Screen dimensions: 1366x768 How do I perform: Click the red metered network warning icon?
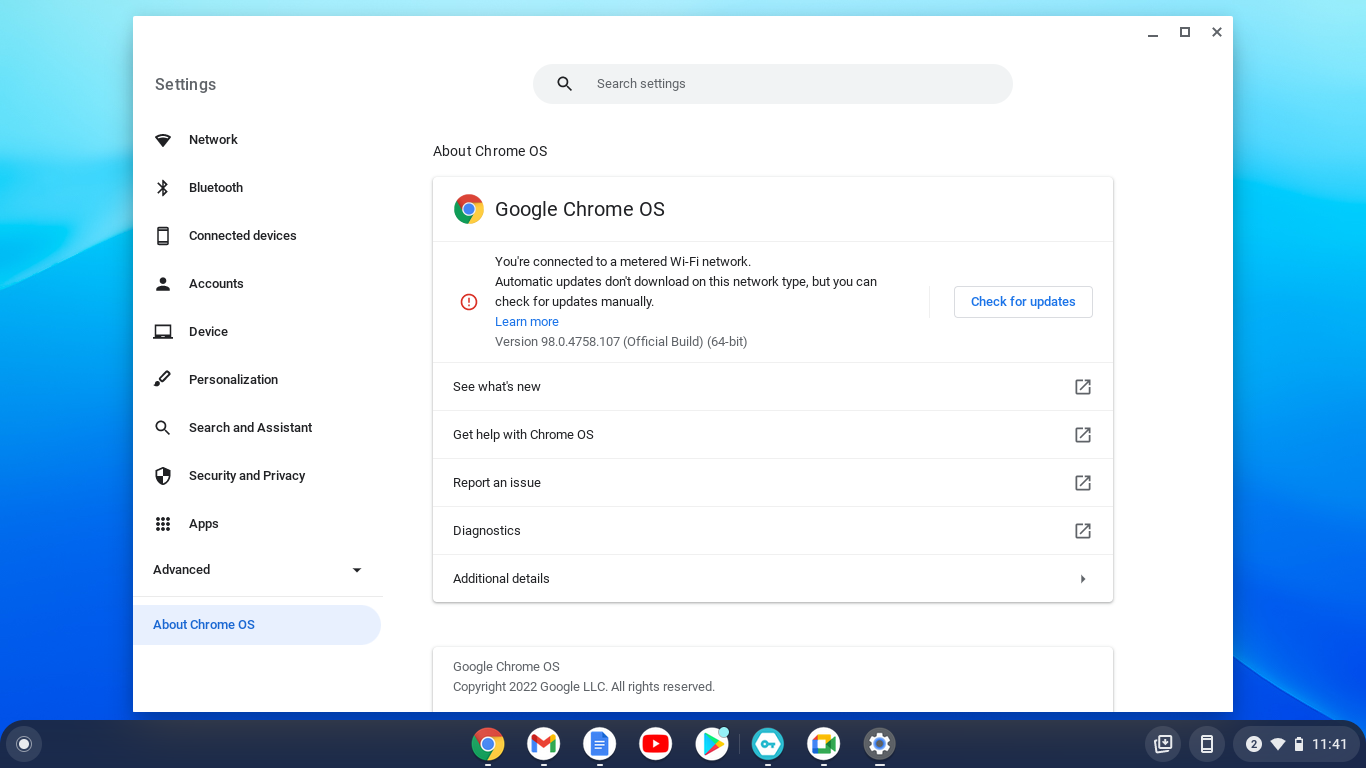click(x=469, y=302)
